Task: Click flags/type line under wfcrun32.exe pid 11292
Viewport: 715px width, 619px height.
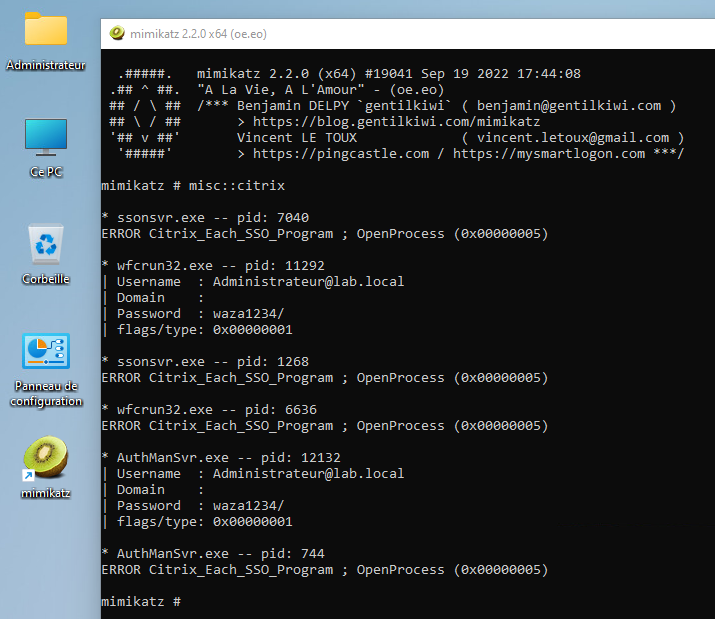Action: tap(197, 329)
